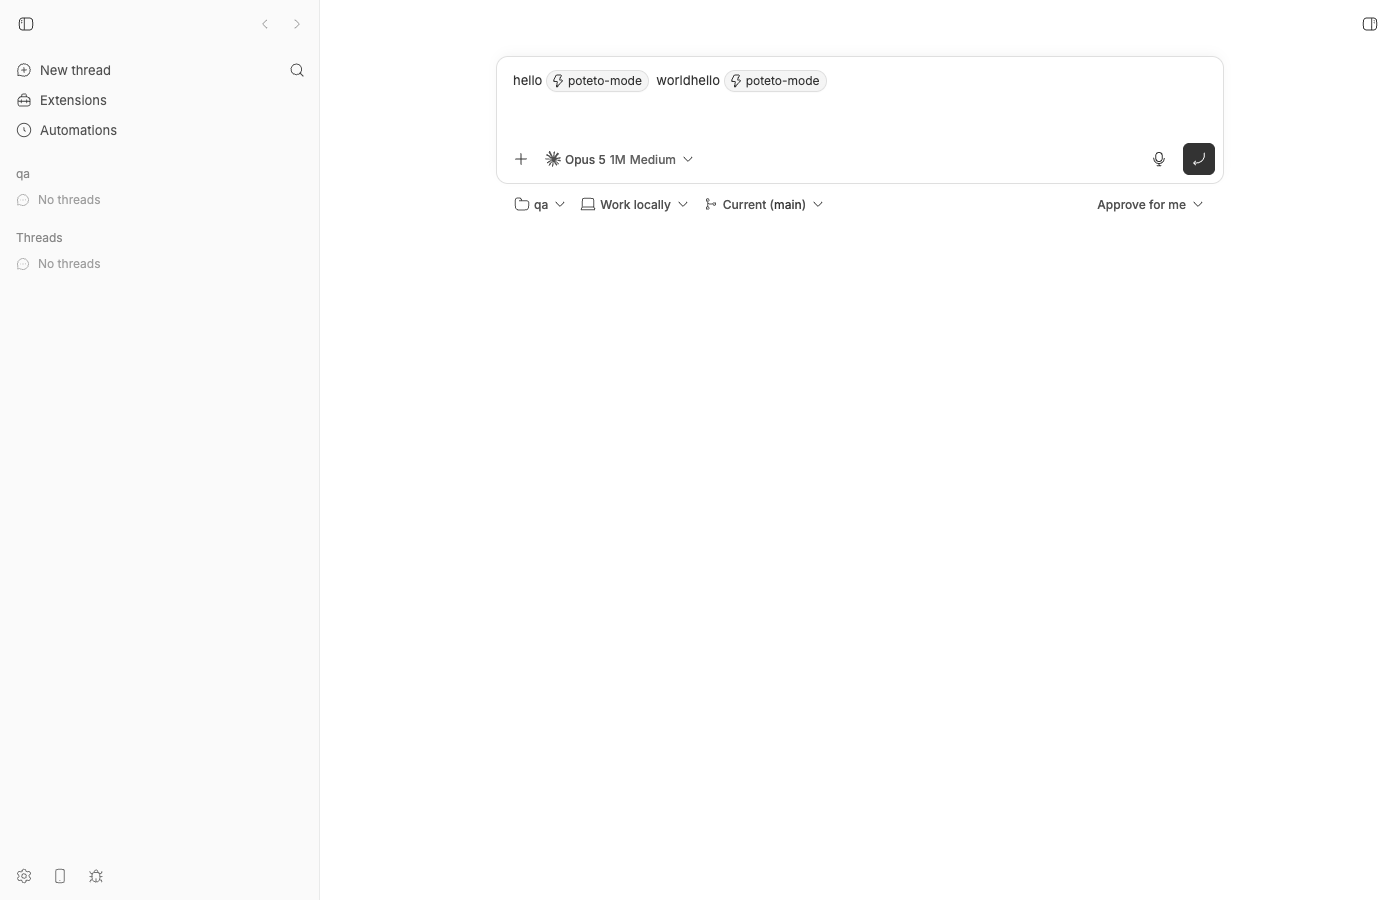Toggle the right side panel icon

click(1370, 24)
